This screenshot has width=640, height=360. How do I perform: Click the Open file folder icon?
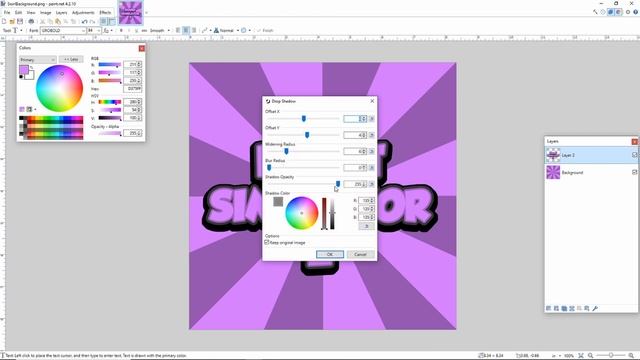(x=12, y=22)
